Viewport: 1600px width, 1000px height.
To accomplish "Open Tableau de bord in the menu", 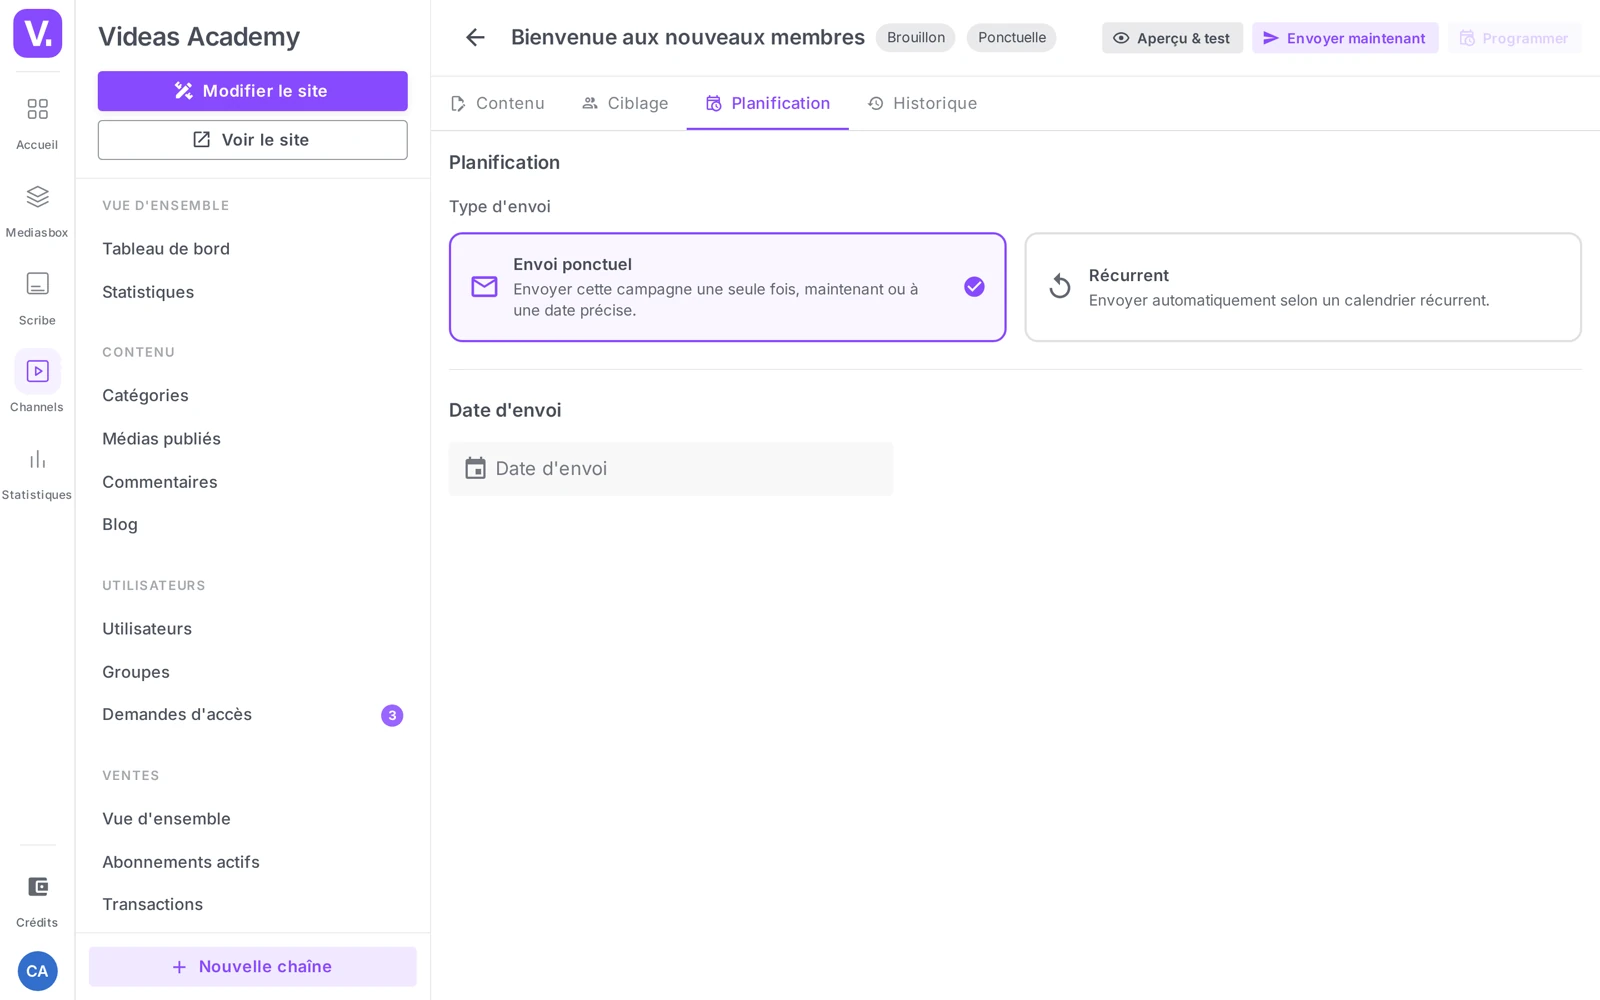I will click(x=166, y=249).
